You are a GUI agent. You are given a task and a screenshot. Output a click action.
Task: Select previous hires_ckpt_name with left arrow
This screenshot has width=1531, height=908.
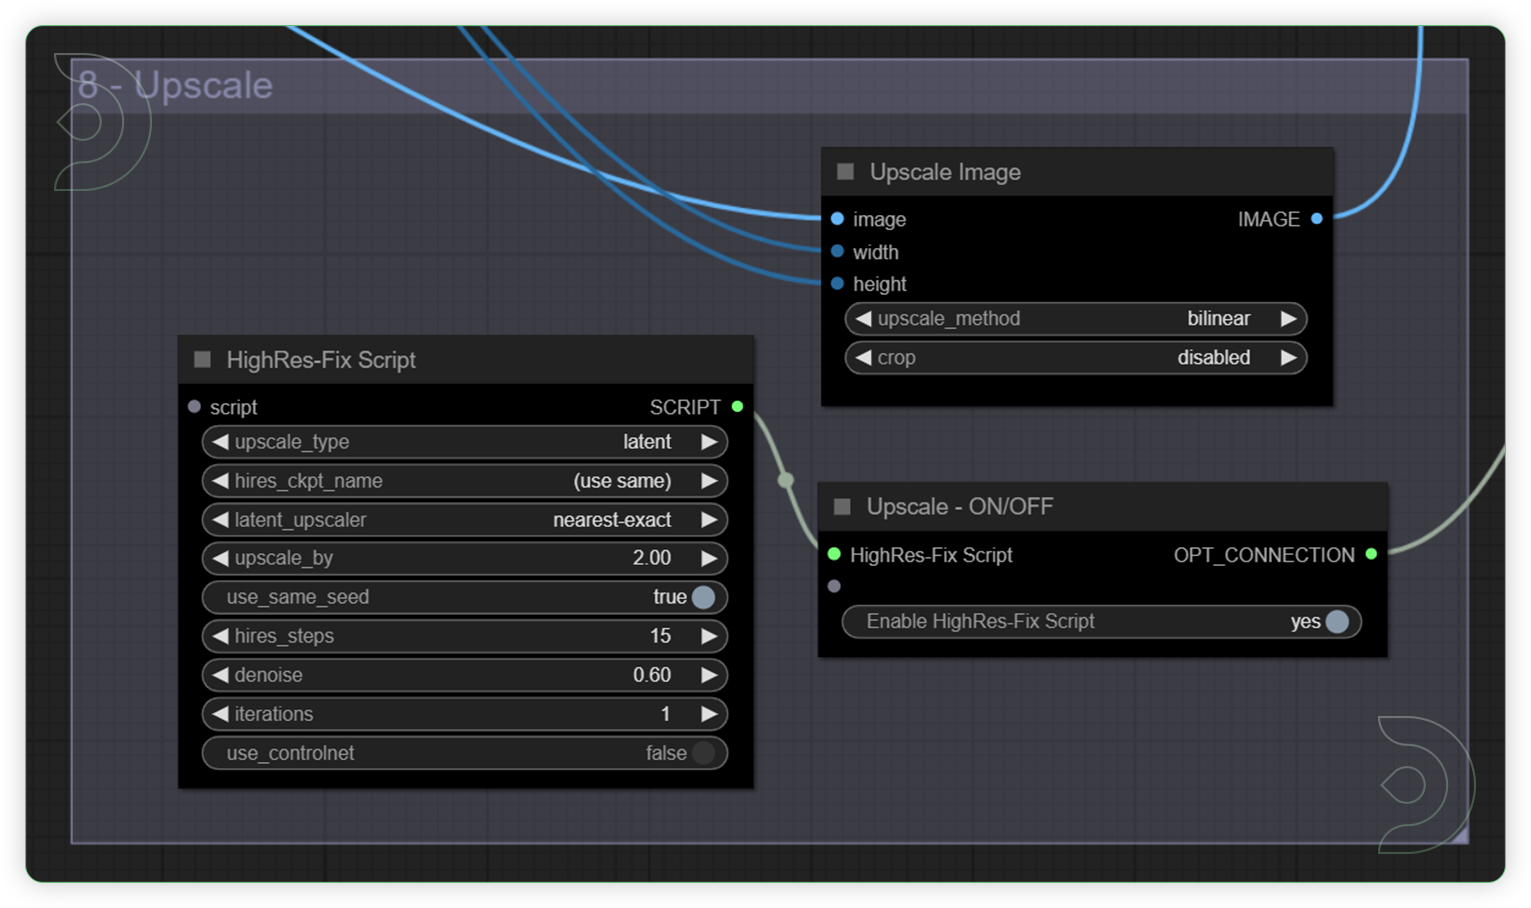coord(220,480)
